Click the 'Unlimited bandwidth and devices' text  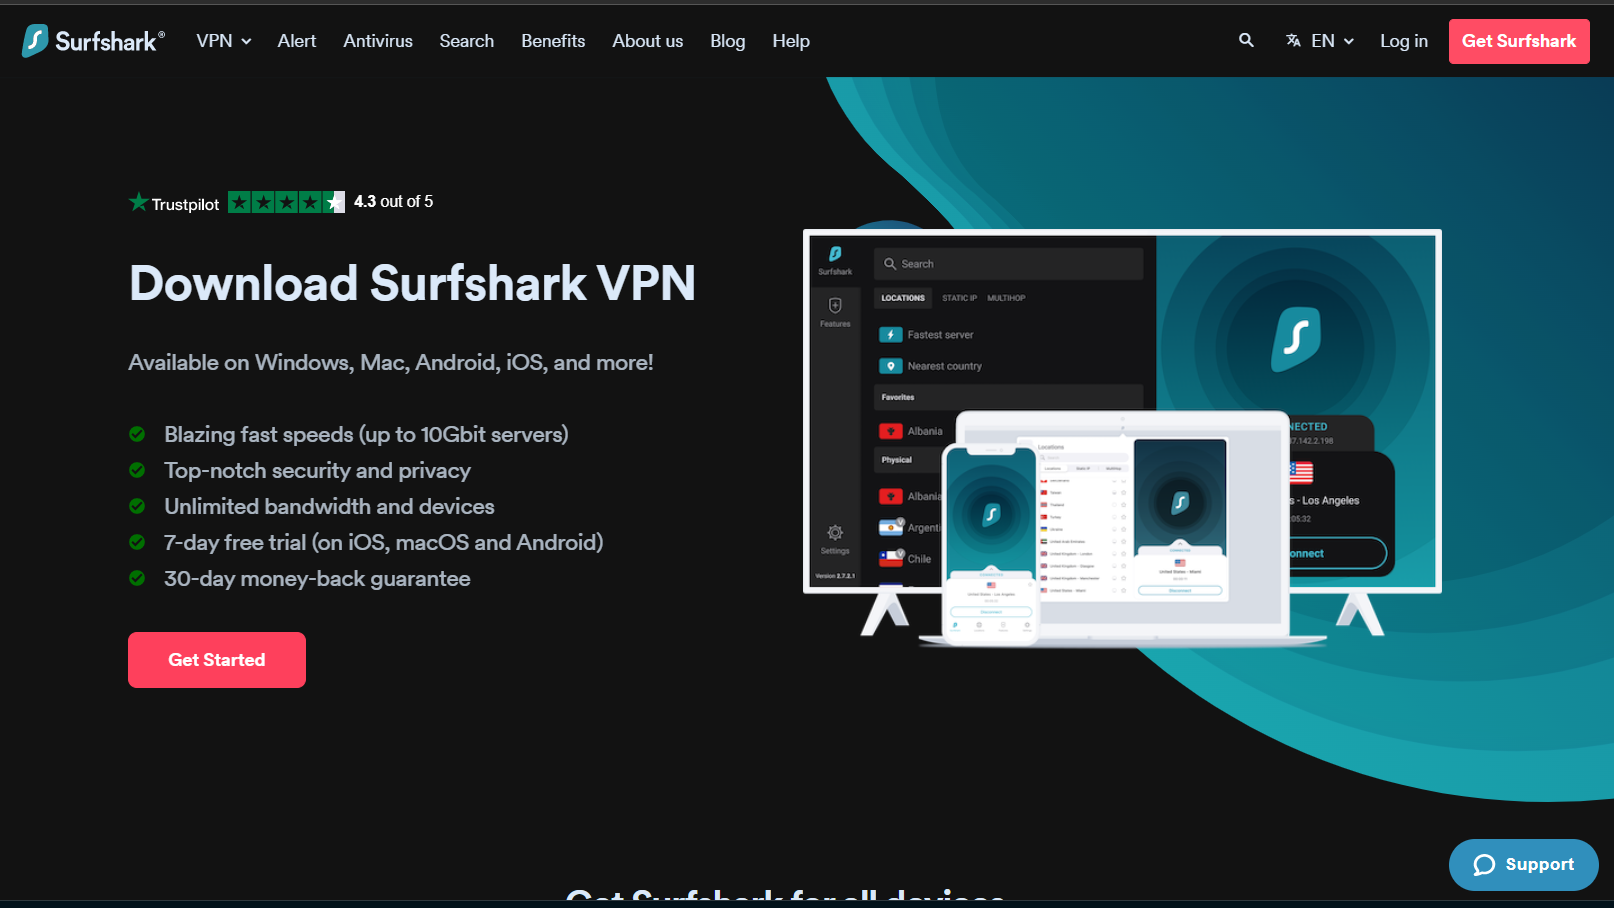pos(329,507)
